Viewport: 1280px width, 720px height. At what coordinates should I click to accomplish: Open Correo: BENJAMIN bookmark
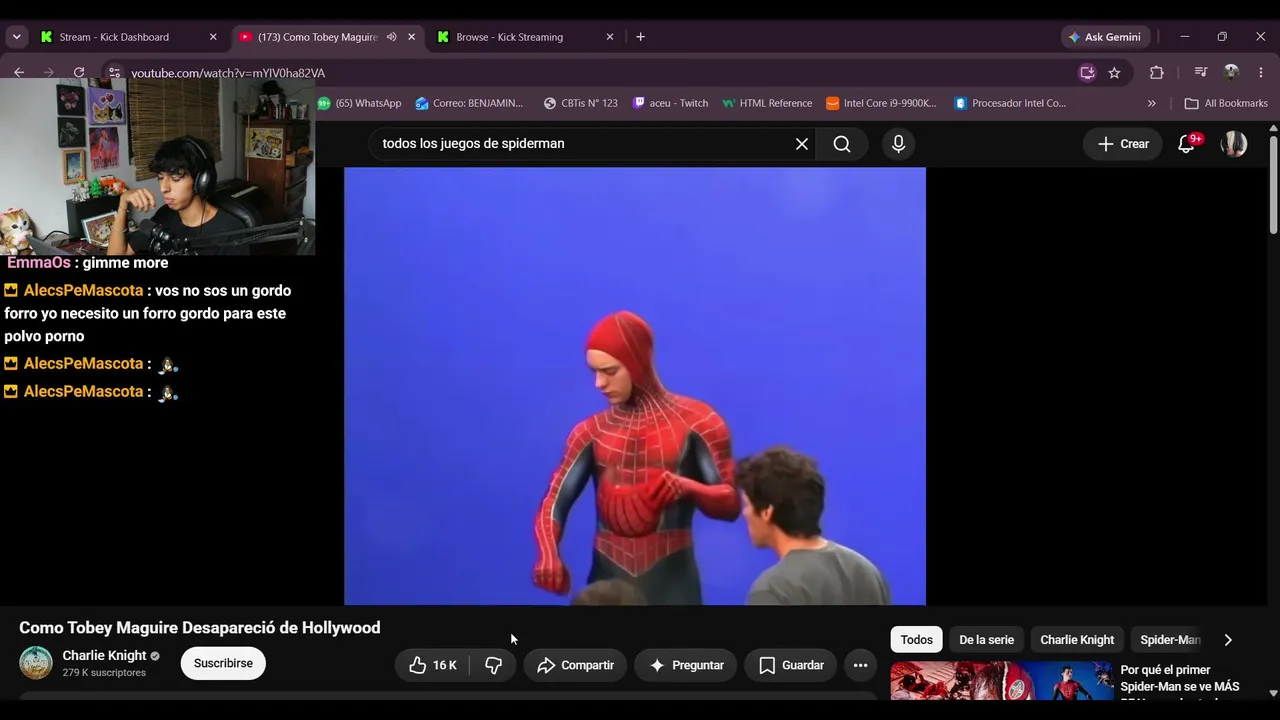pos(469,103)
